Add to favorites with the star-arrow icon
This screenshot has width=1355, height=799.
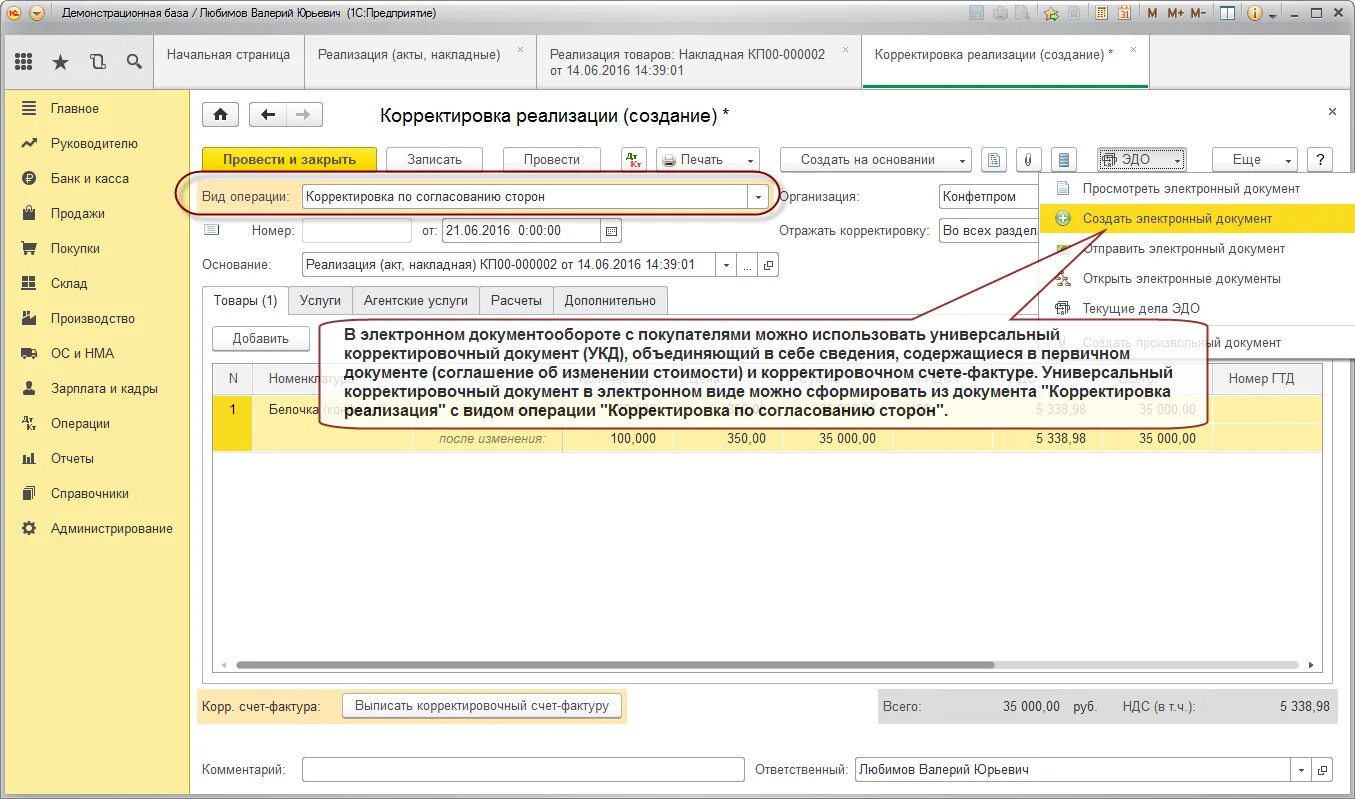click(x=1051, y=14)
